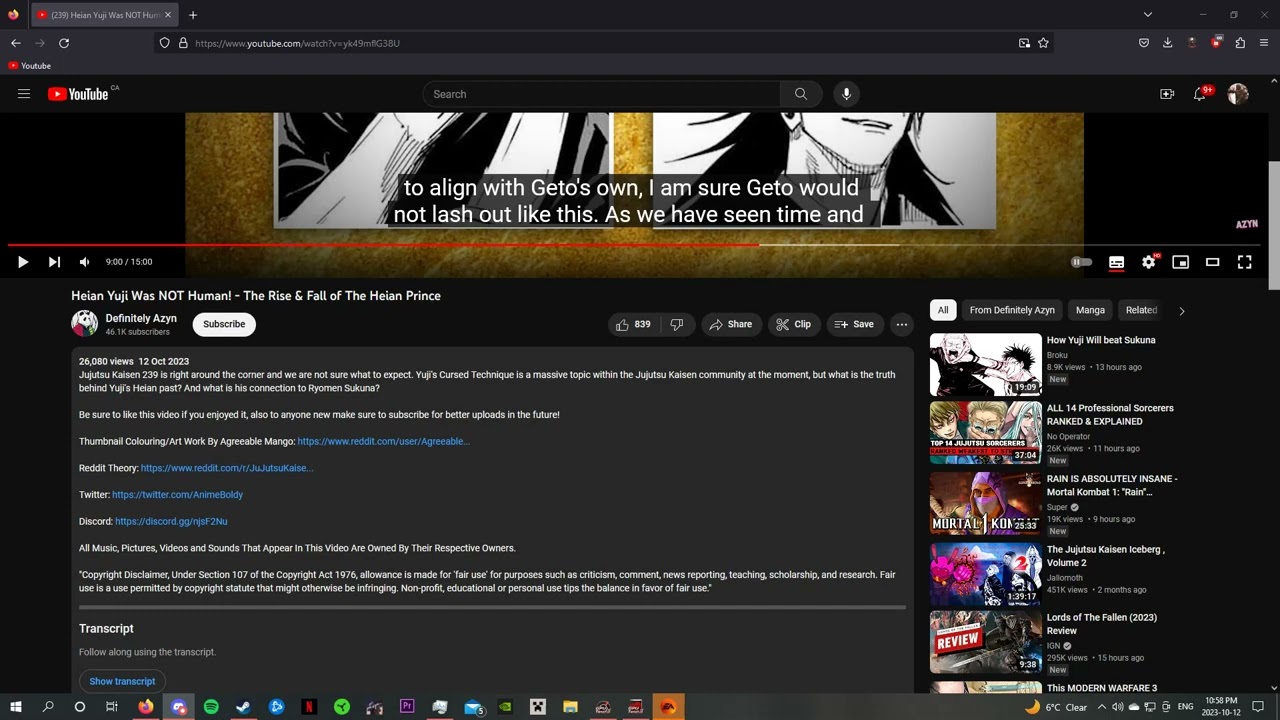The height and width of the screenshot is (720, 1280).
Task: Open YouTube notifications bell
Action: (x=1200, y=94)
